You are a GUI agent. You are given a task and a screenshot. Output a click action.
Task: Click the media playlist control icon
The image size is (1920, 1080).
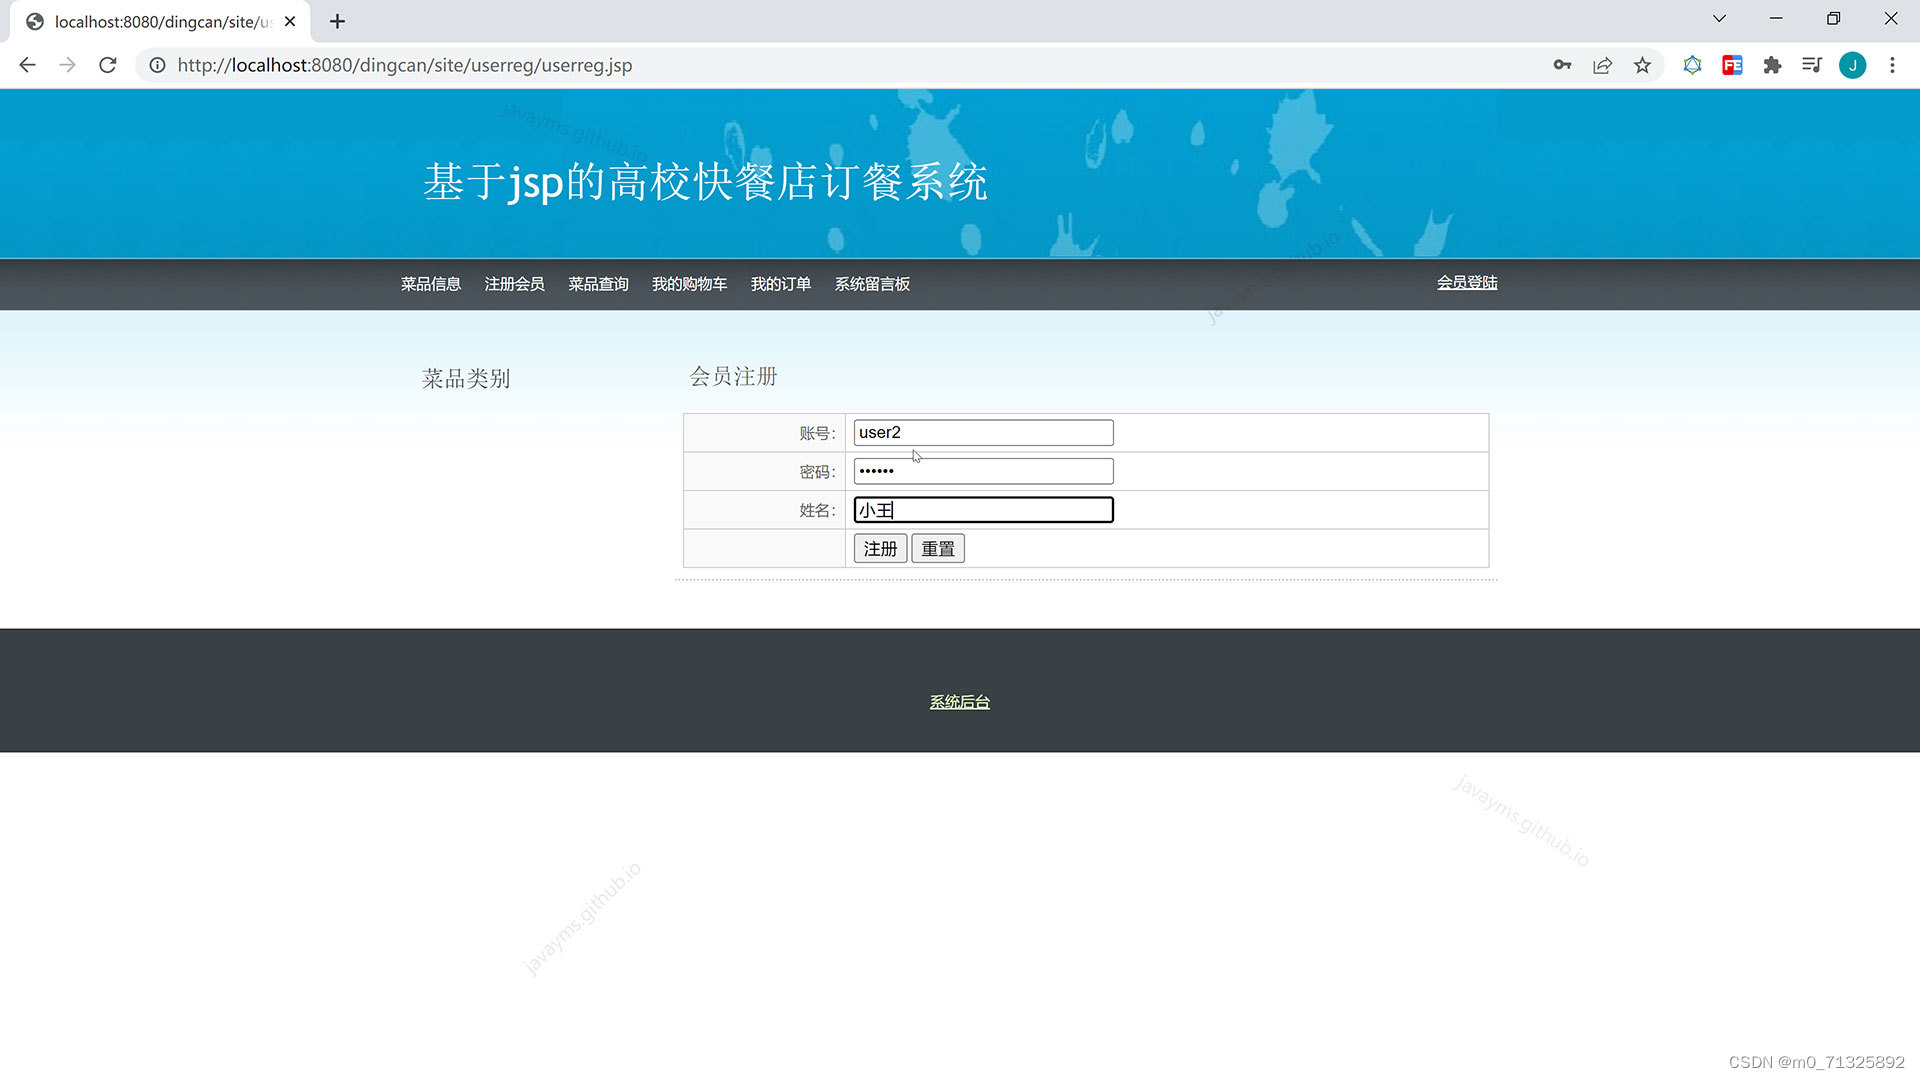tap(1812, 65)
